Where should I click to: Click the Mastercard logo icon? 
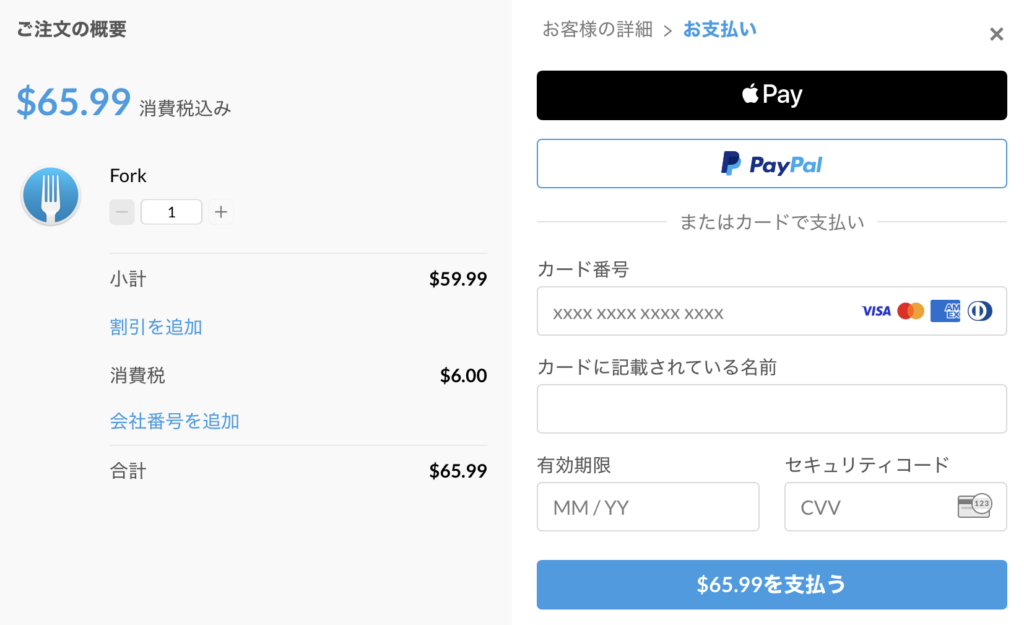click(x=911, y=311)
